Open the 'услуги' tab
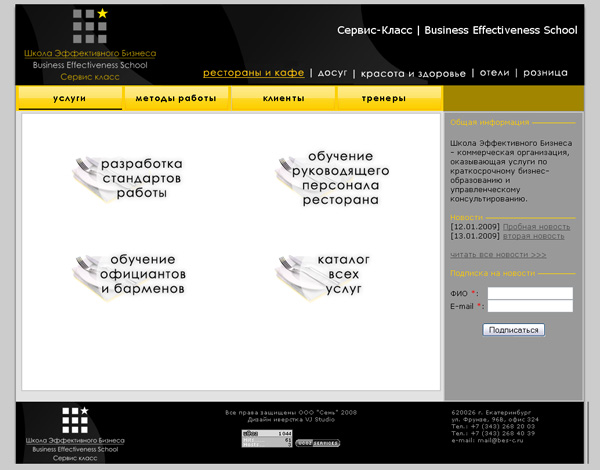 70,98
